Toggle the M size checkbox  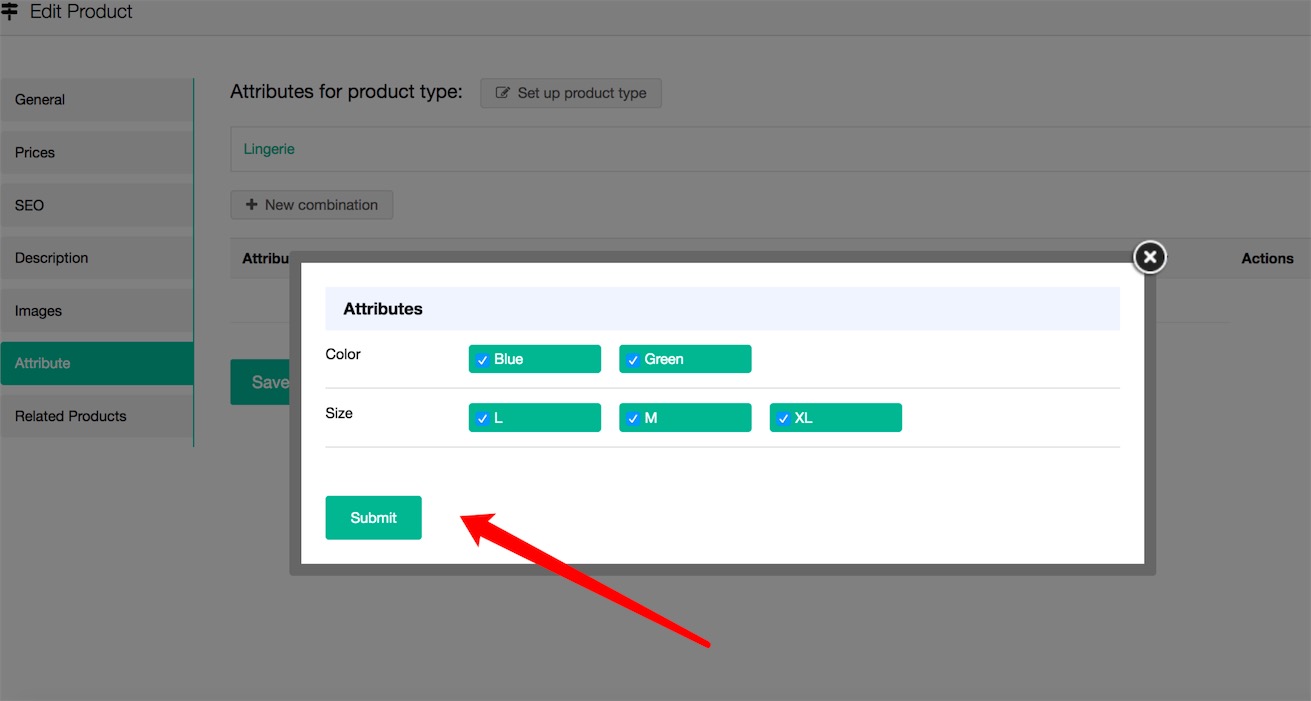(x=633, y=419)
